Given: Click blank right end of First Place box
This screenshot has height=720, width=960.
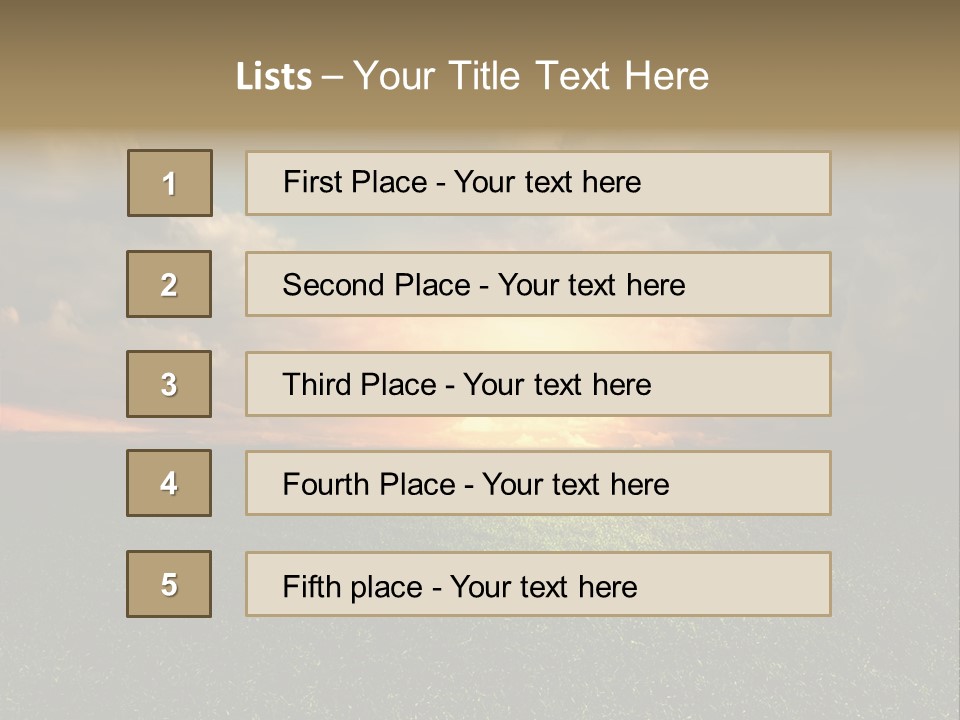Looking at the screenshot, I should (760, 183).
